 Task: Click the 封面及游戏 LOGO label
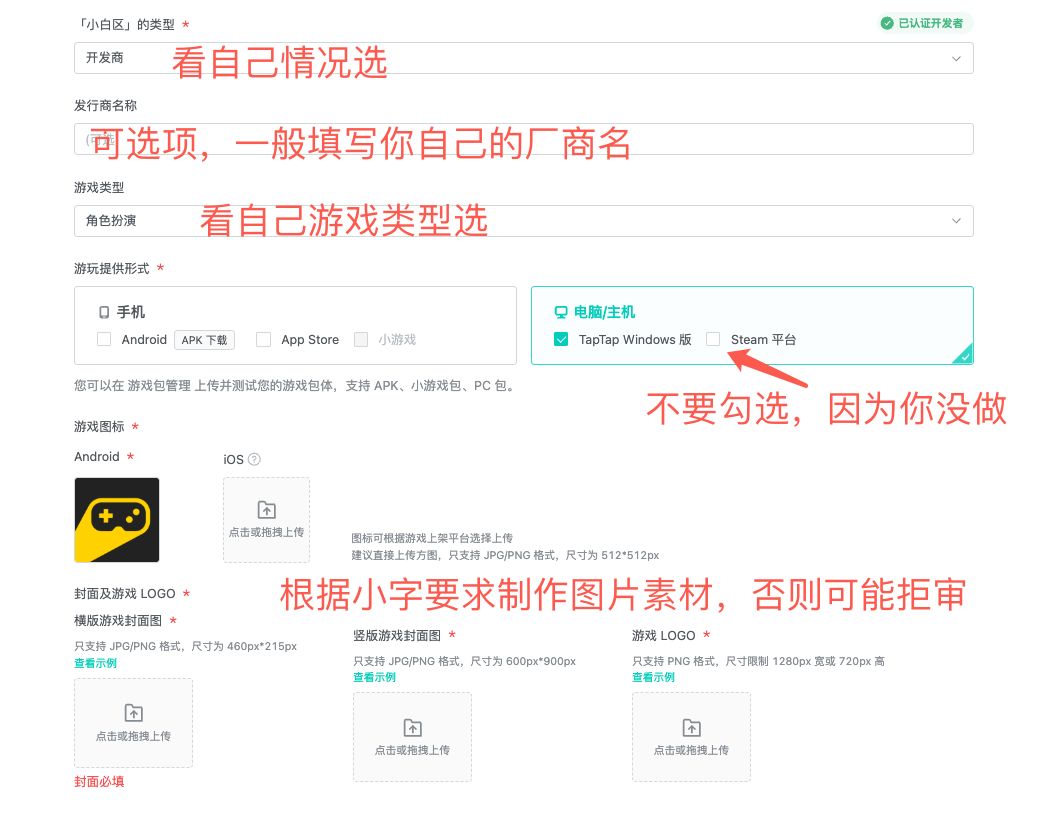pyautogui.click(x=125, y=594)
